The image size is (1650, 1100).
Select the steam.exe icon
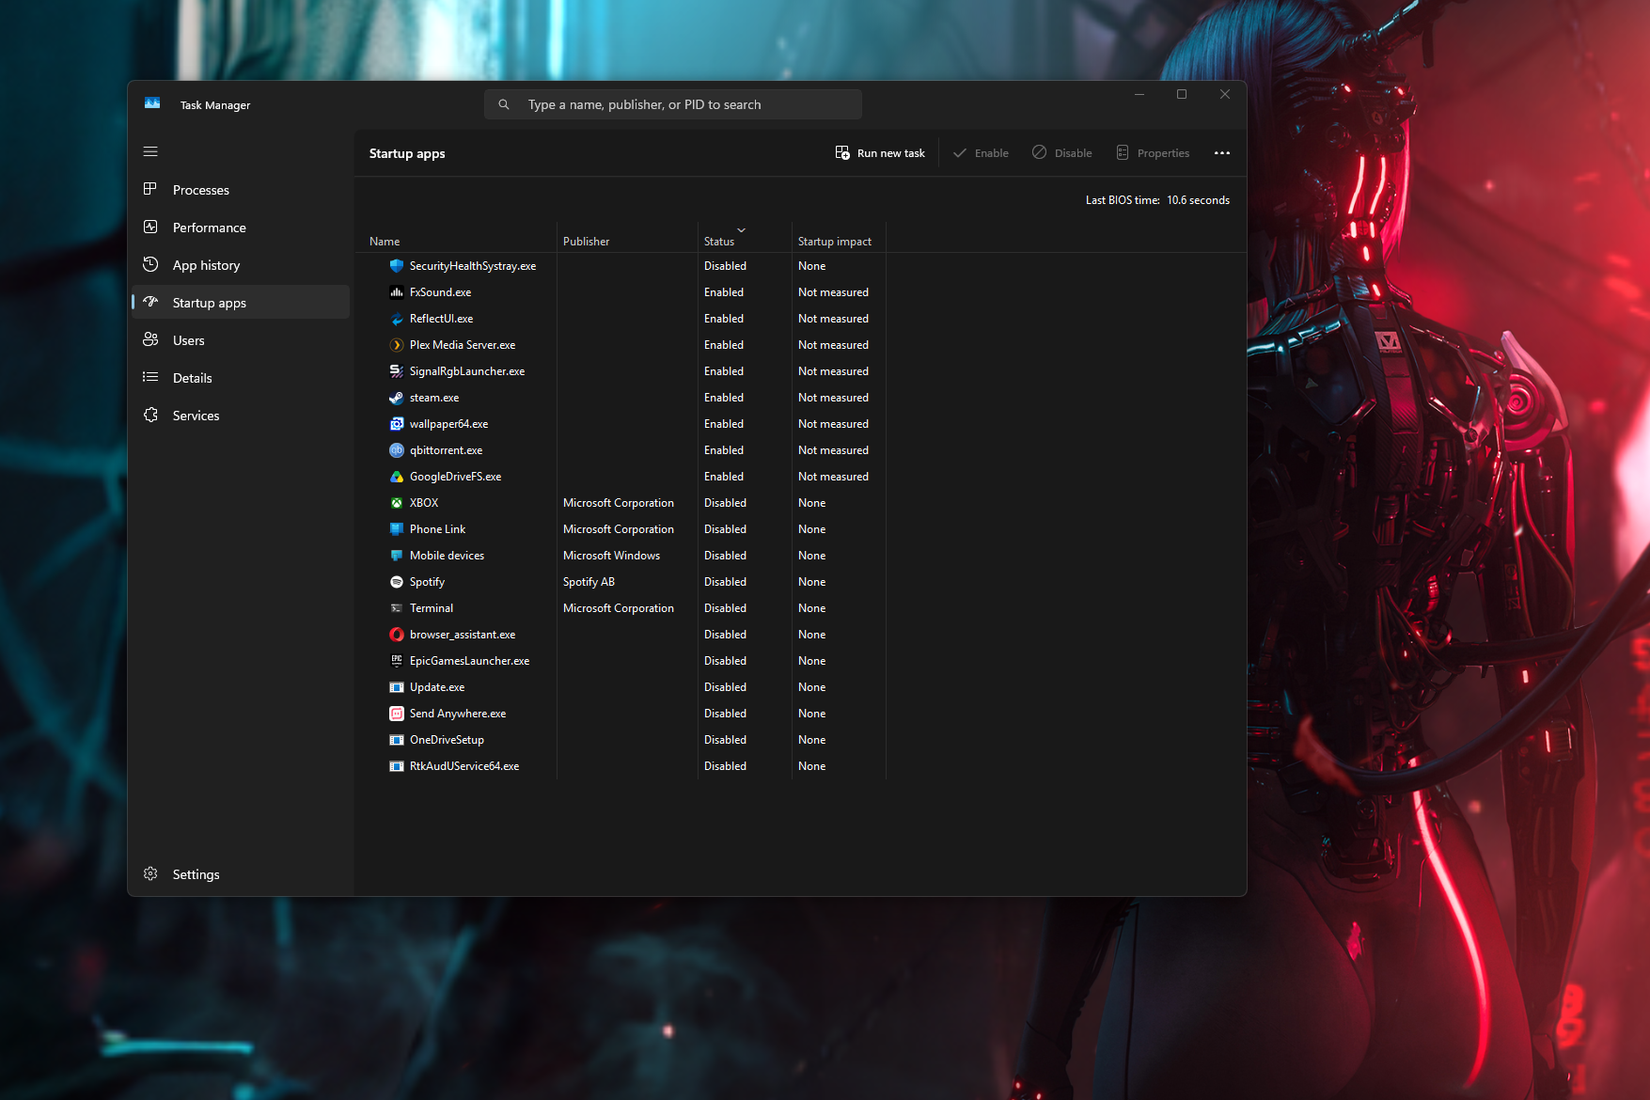point(397,398)
